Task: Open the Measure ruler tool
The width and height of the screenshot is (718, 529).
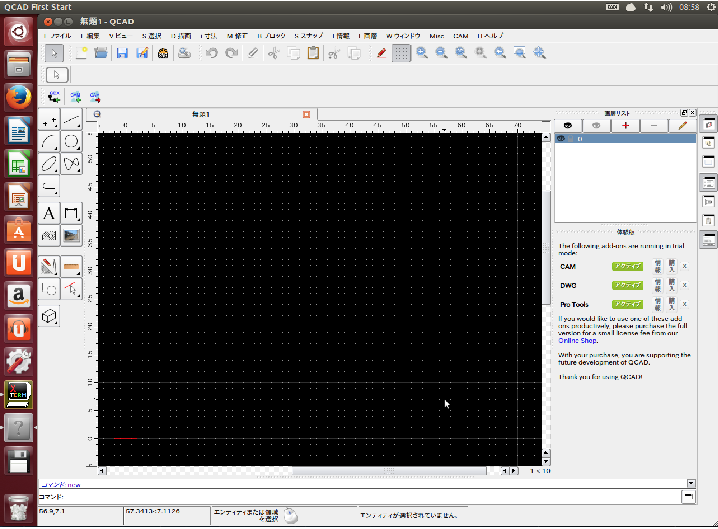Action: 71,267
